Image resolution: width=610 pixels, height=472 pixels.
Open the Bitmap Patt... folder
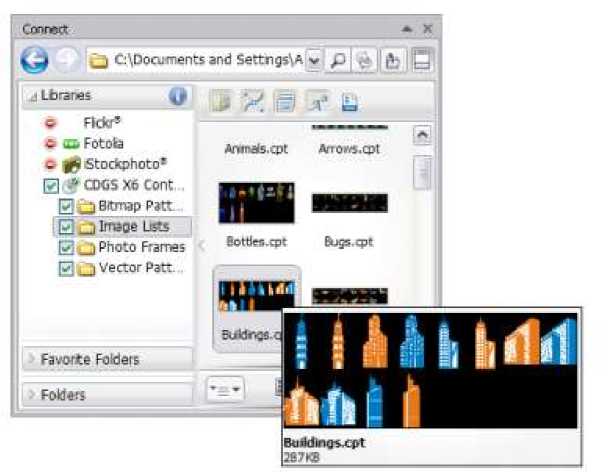[140, 206]
